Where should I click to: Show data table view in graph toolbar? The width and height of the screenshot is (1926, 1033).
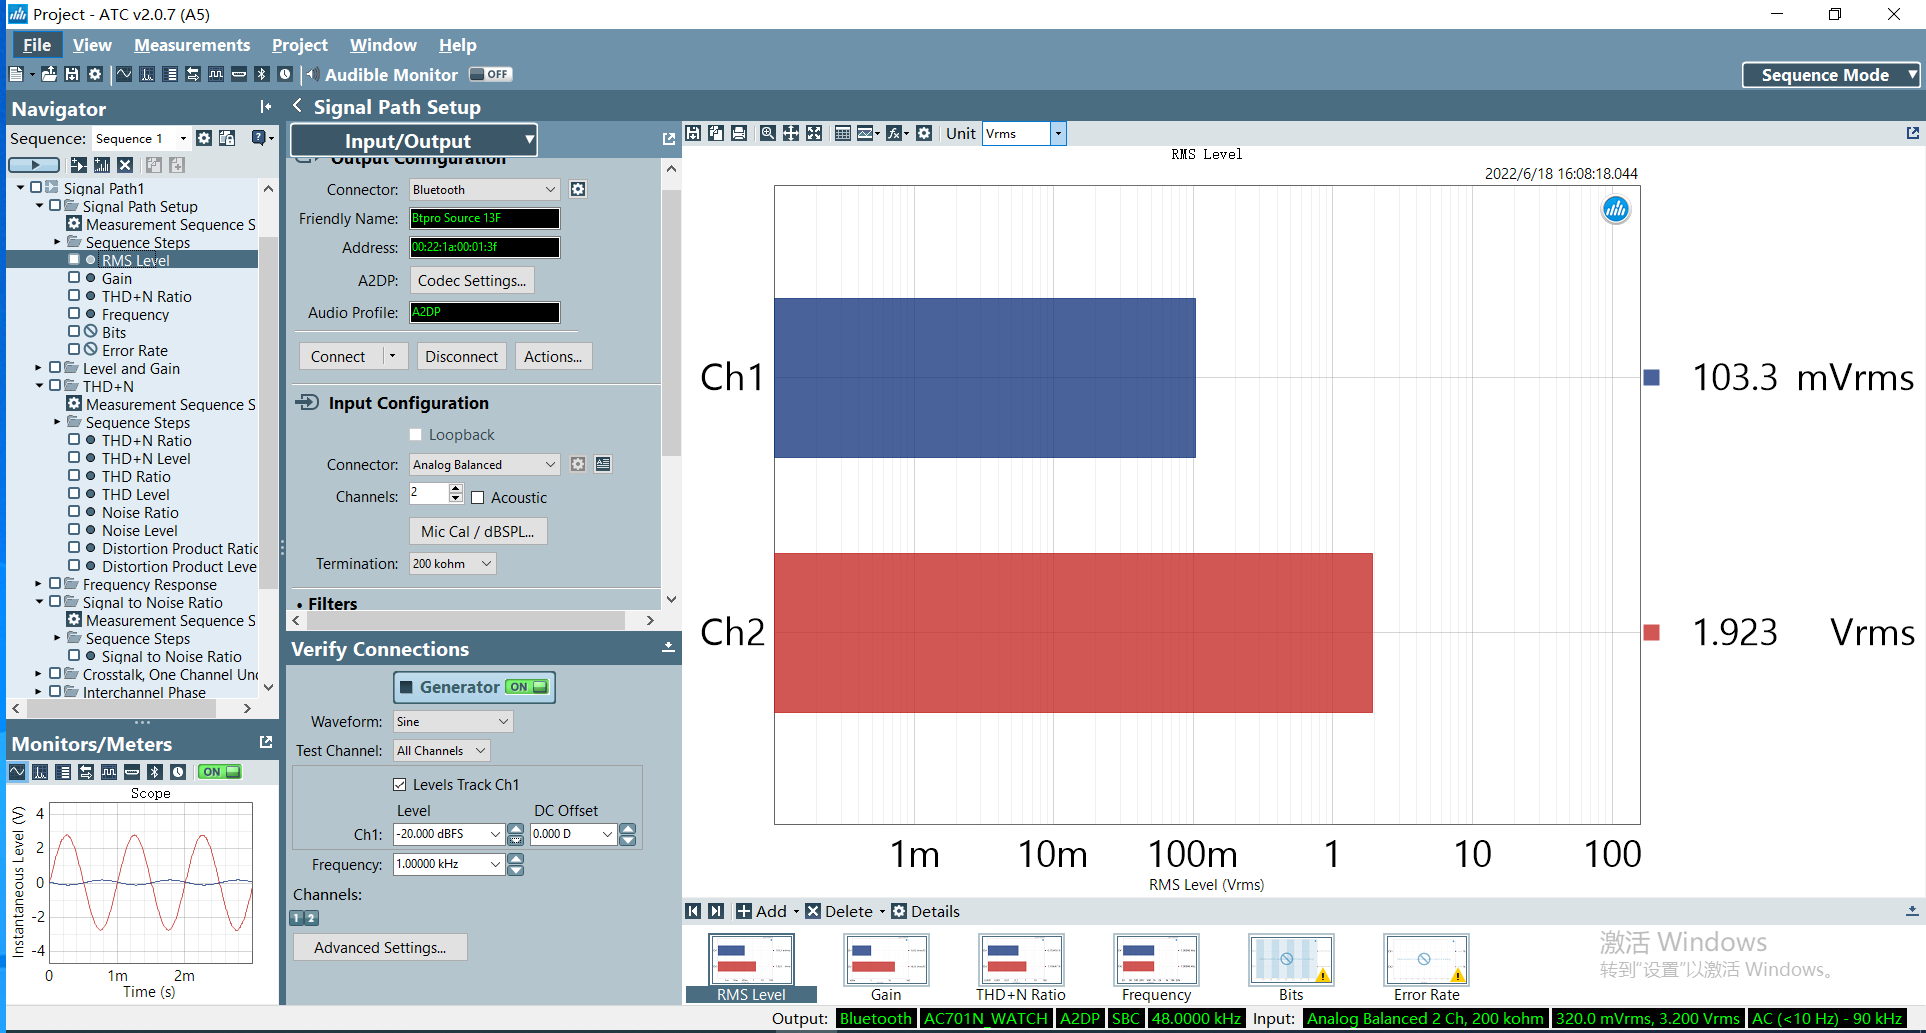842,133
